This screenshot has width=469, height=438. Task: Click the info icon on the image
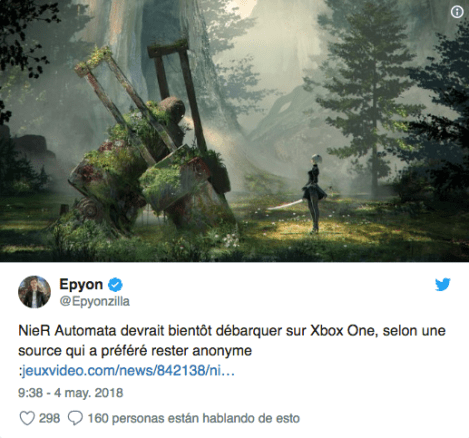(457, 12)
